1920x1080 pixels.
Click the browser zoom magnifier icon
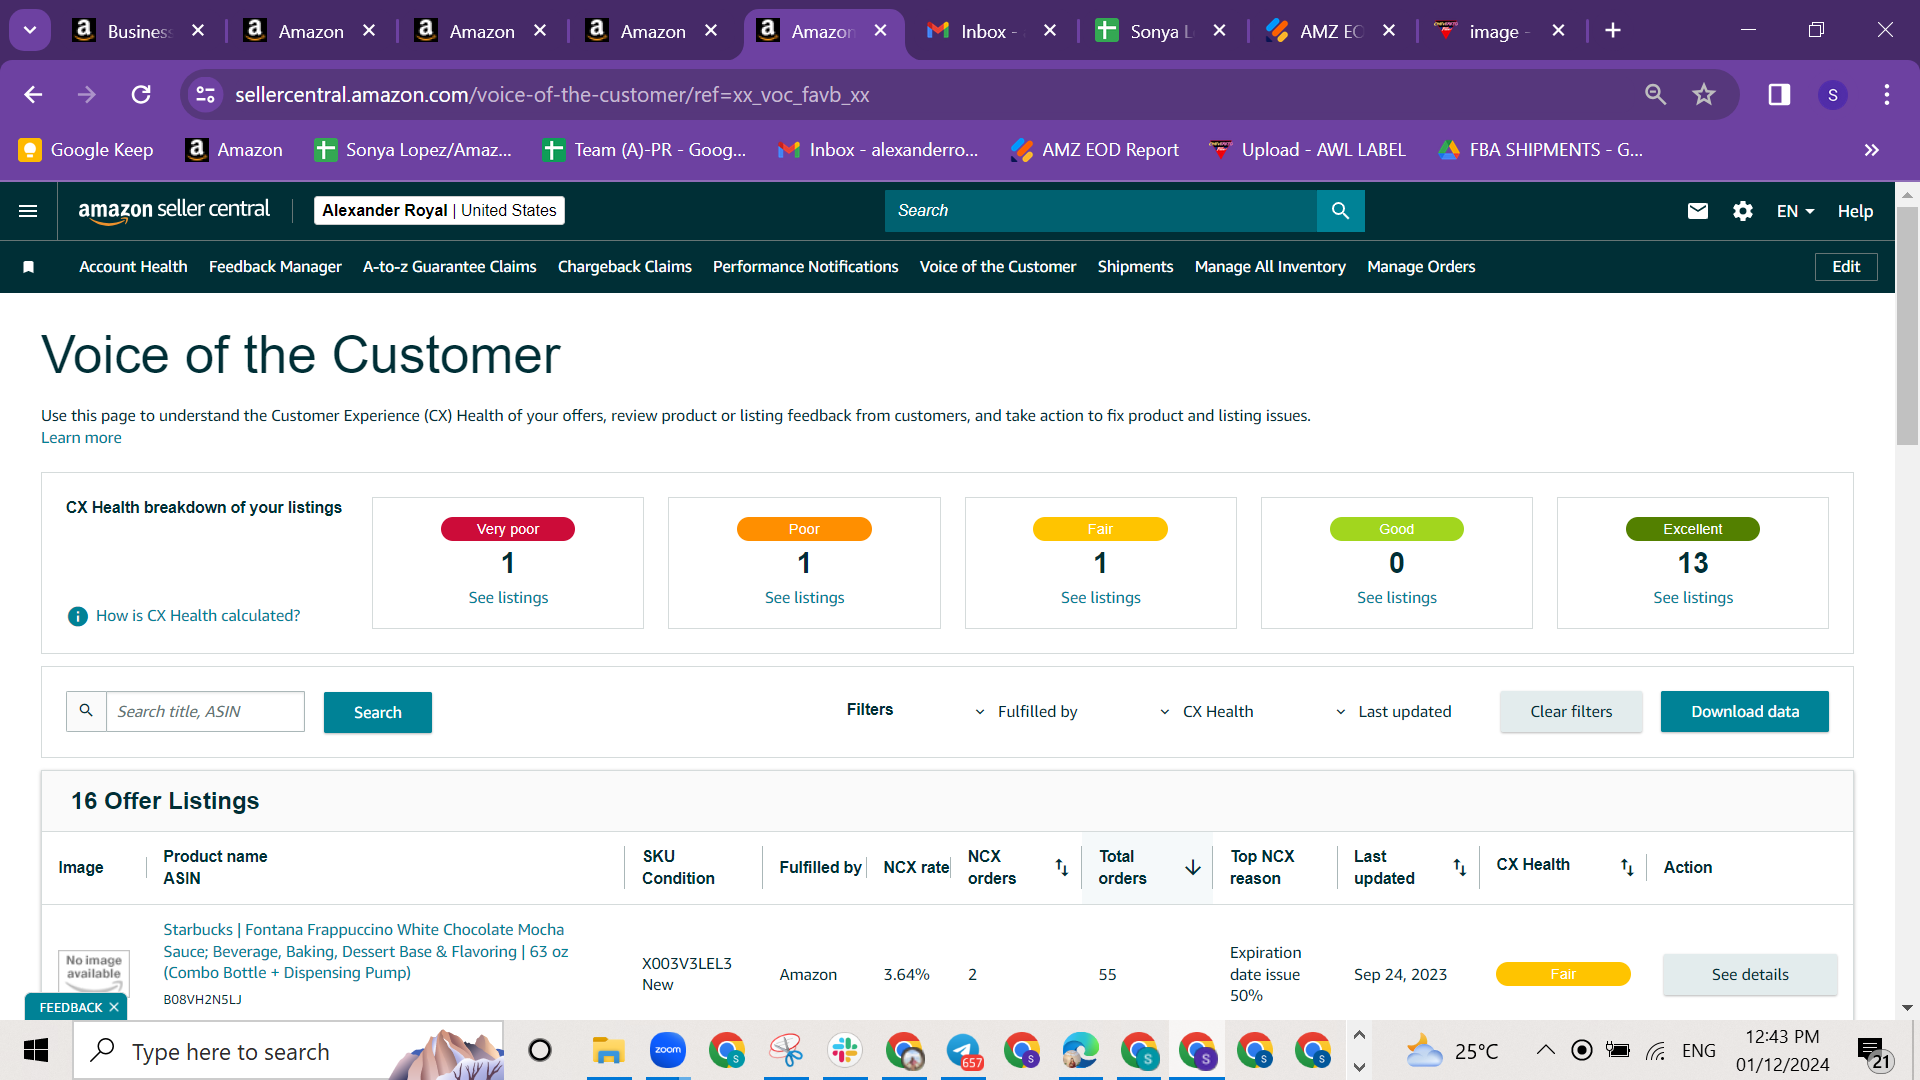point(1656,94)
